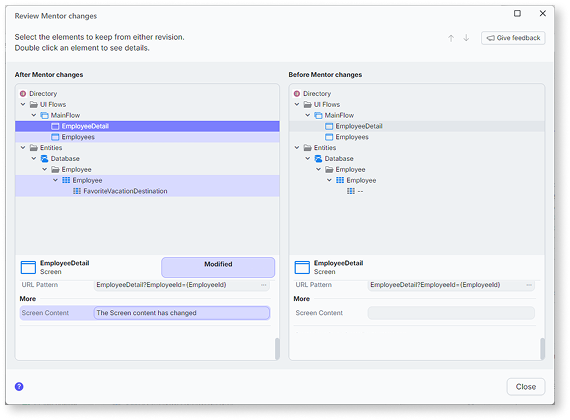Click EmployeeDetail screen icon in After properties header
The width and height of the screenshot is (570, 420).
pyautogui.click(x=28, y=267)
